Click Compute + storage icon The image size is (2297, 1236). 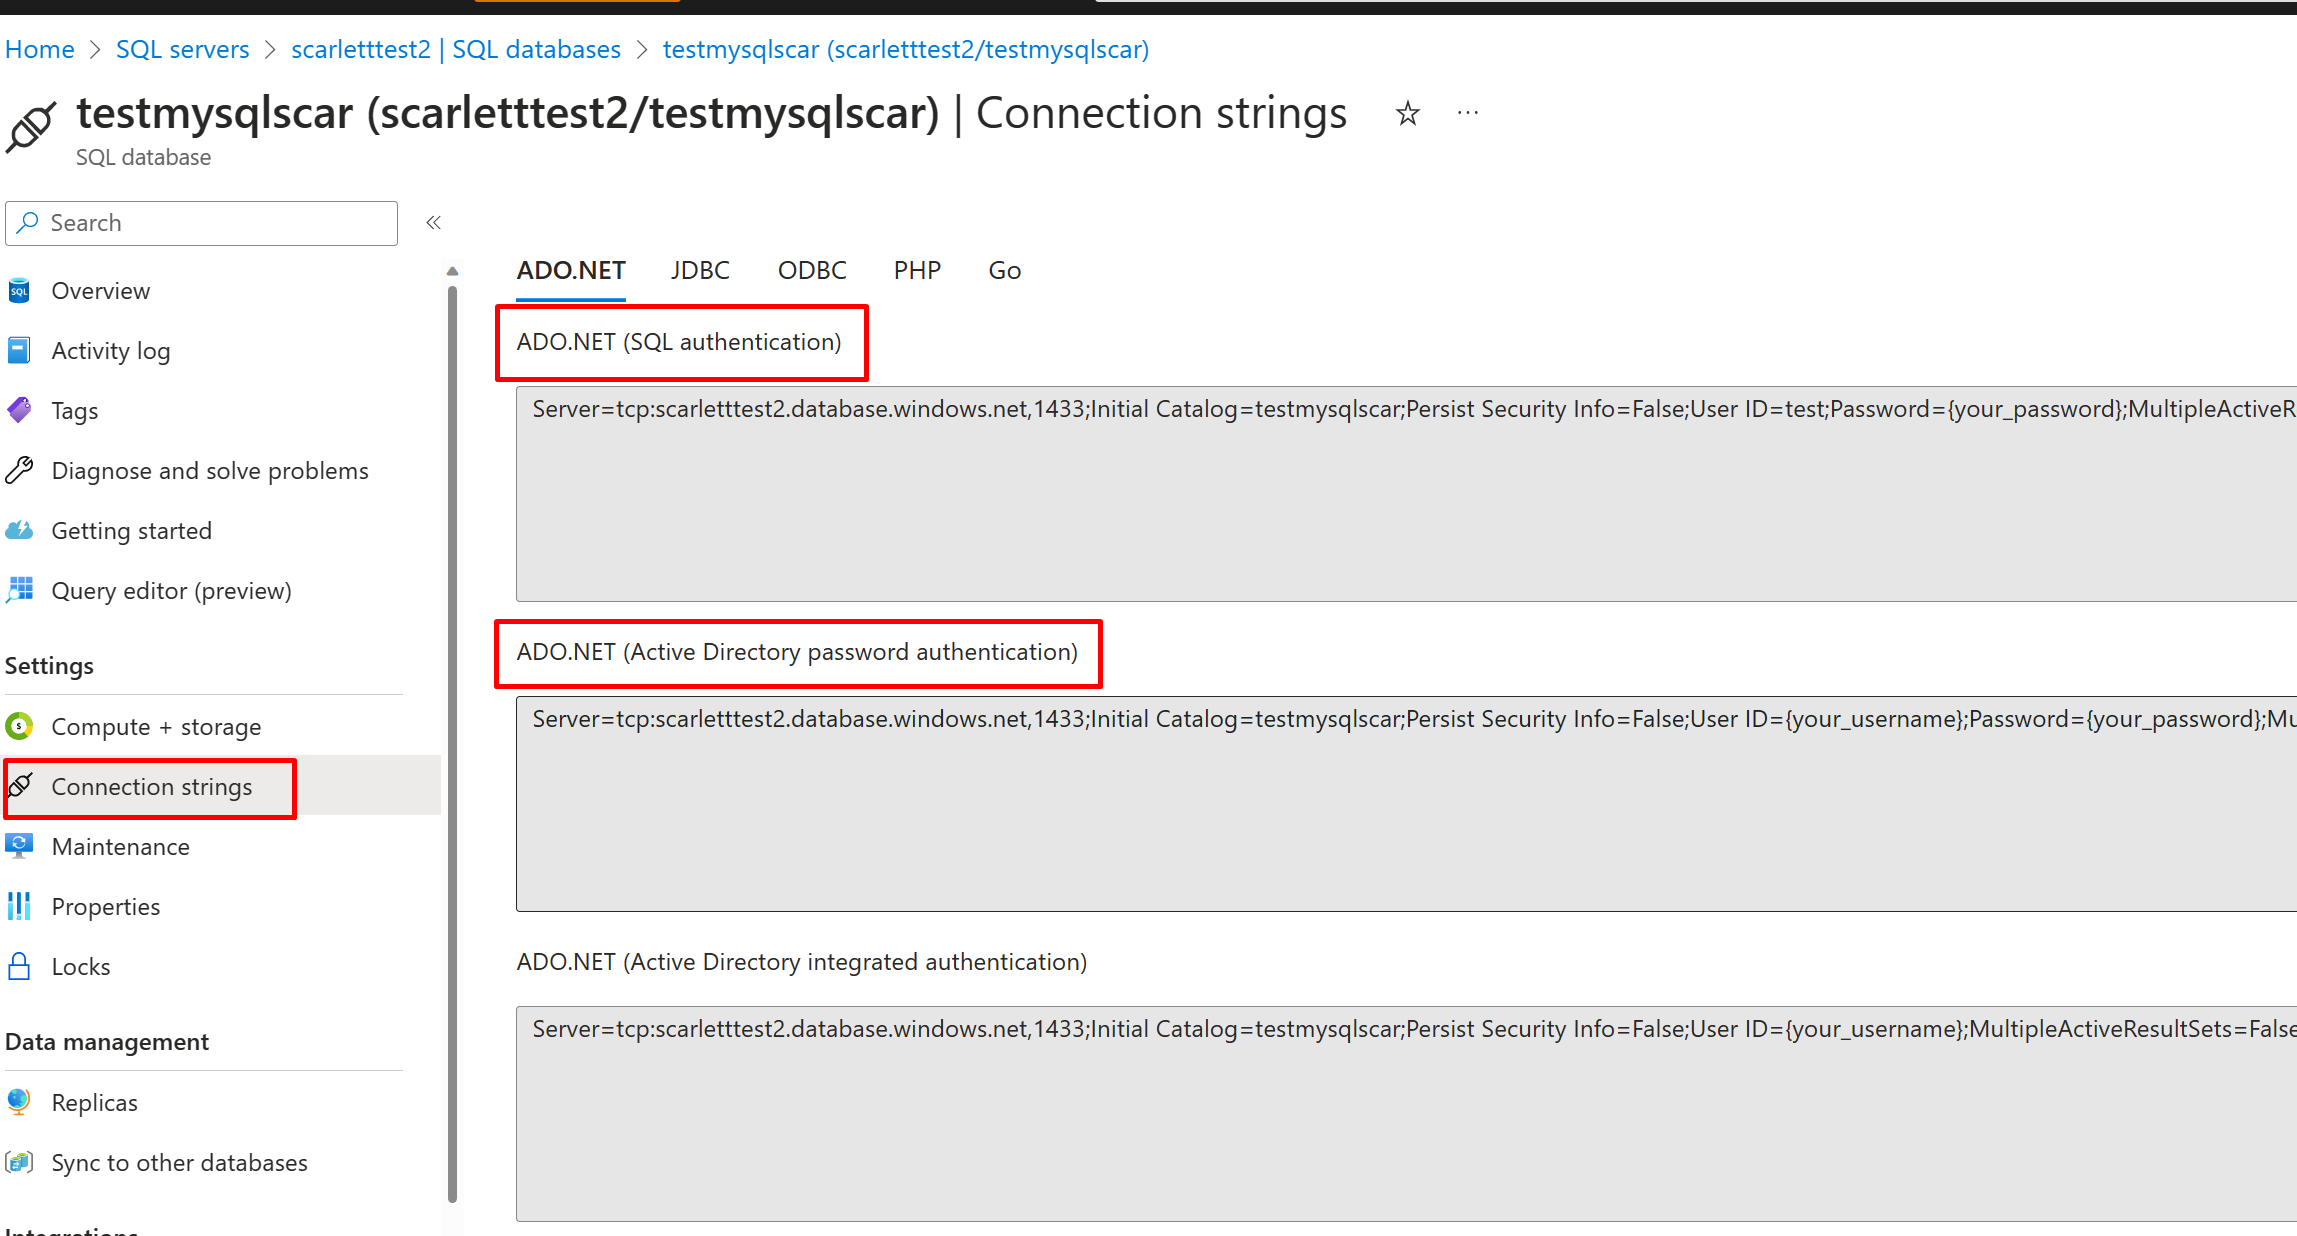point(19,726)
